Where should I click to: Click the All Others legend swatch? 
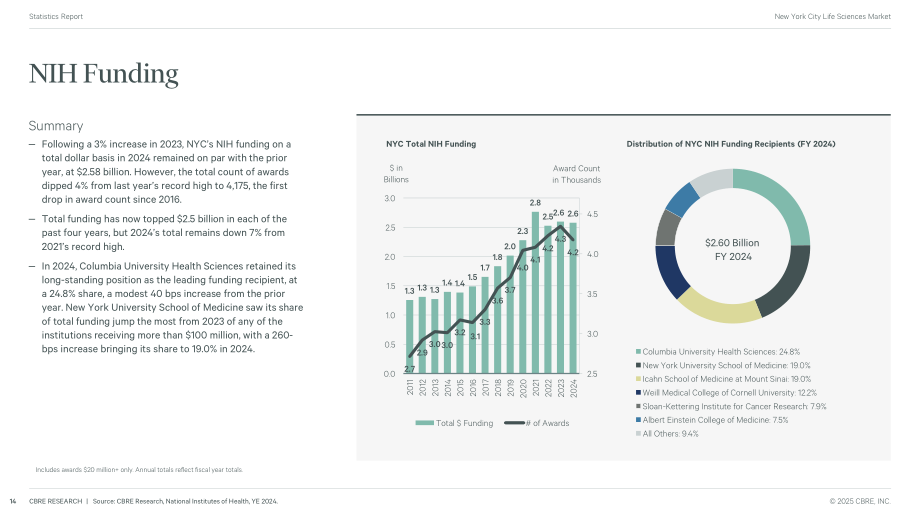638,434
